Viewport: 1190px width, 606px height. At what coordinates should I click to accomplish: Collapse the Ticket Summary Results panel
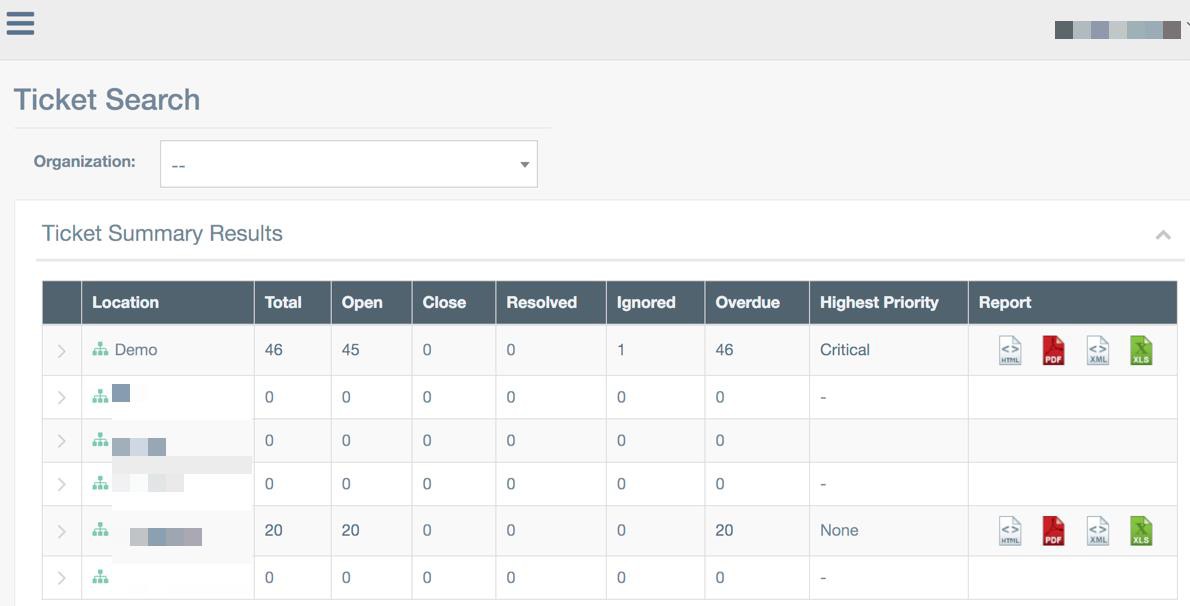[1163, 235]
